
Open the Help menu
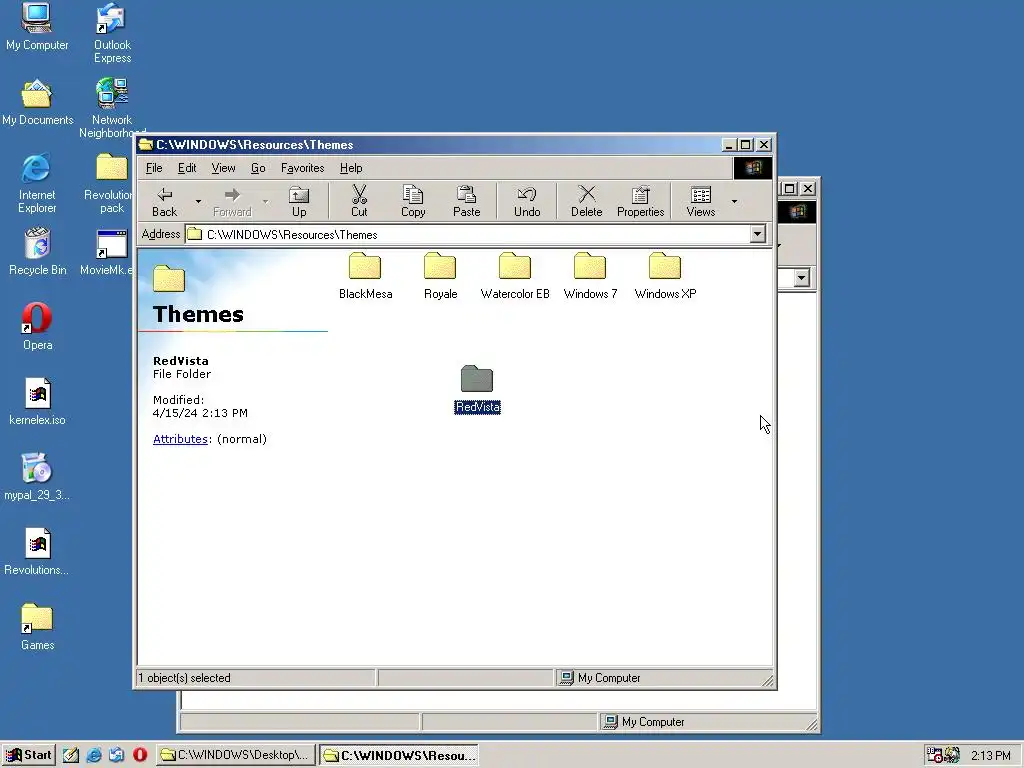pos(351,168)
